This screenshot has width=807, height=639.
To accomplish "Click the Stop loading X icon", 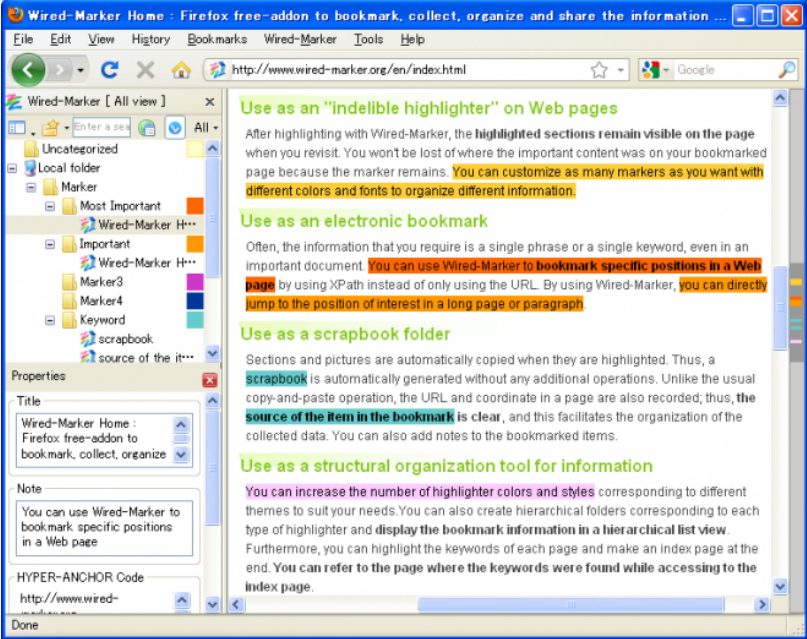I will [x=145, y=69].
